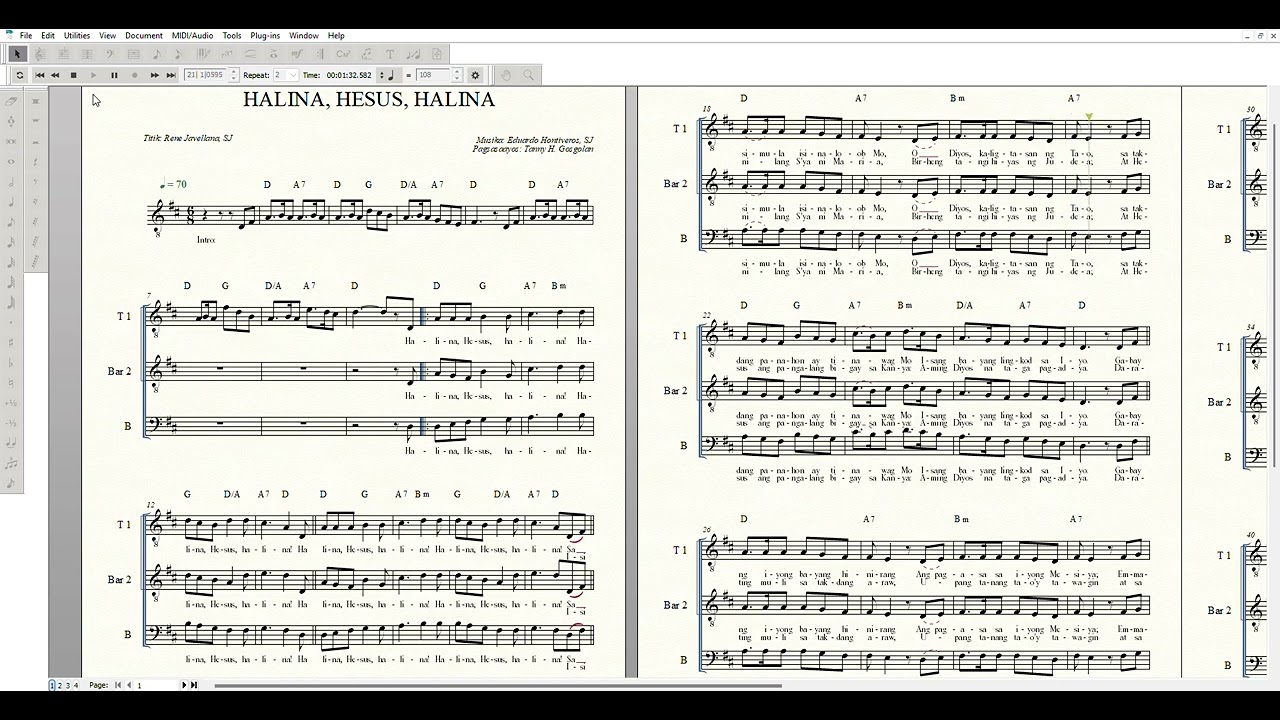The width and height of the screenshot is (1280, 720).
Task: Select the flat accidental
Action: [10, 363]
